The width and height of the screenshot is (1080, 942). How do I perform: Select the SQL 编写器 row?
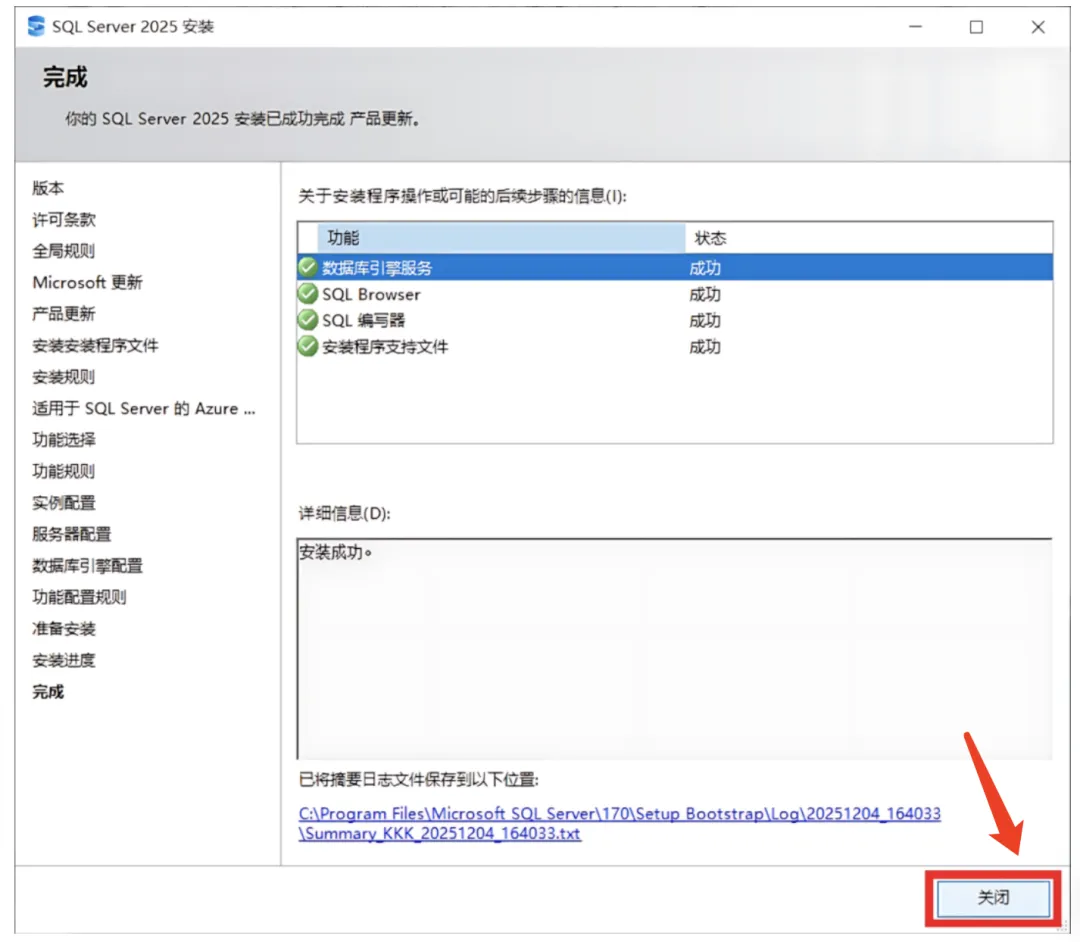674,320
